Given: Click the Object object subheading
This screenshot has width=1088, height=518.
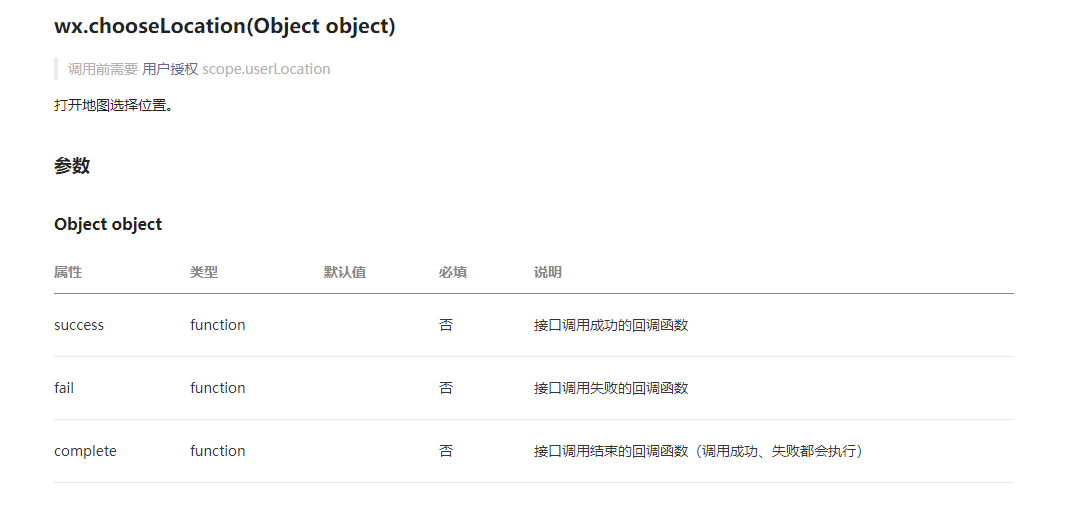Looking at the screenshot, I should click(108, 224).
